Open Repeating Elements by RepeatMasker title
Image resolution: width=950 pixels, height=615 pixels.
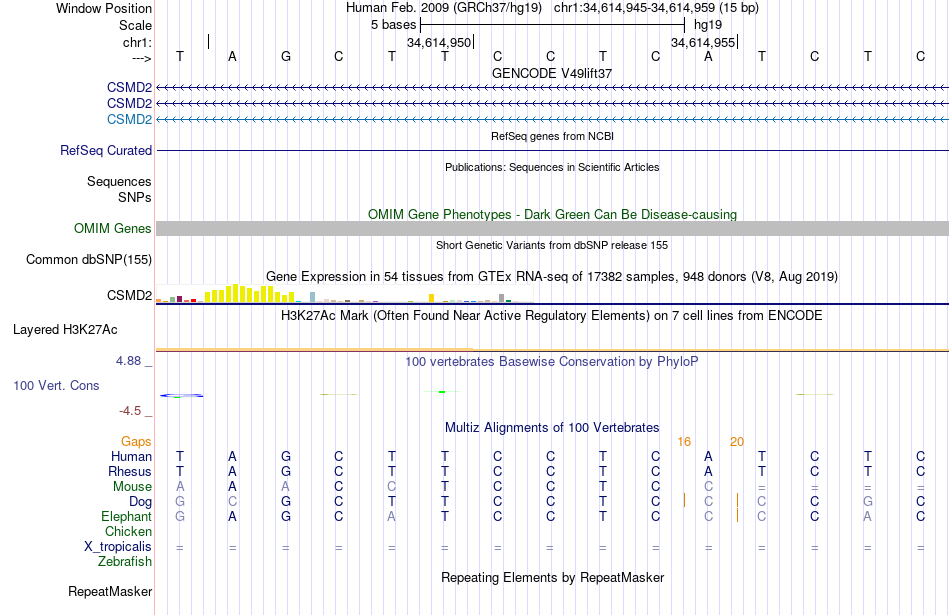(x=552, y=578)
